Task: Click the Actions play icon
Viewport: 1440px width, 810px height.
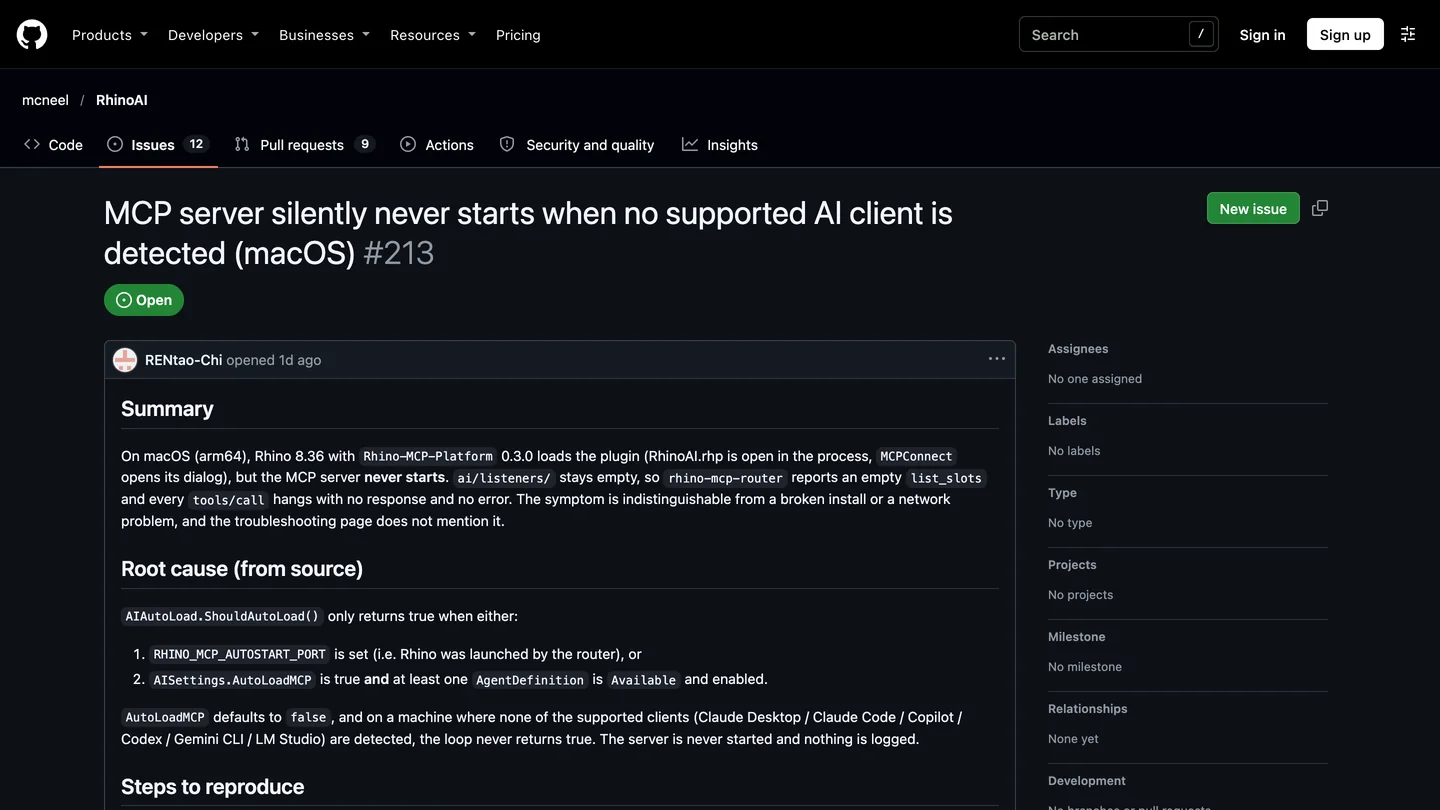Action: (408, 144)
